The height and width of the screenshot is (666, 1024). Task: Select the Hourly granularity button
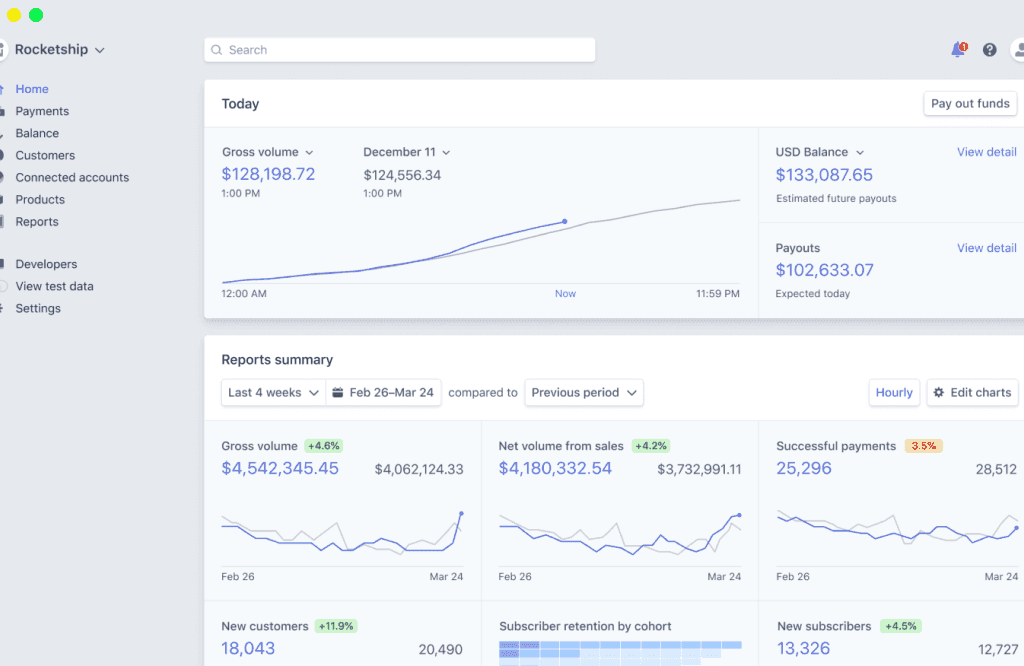(x=894, y=393)
